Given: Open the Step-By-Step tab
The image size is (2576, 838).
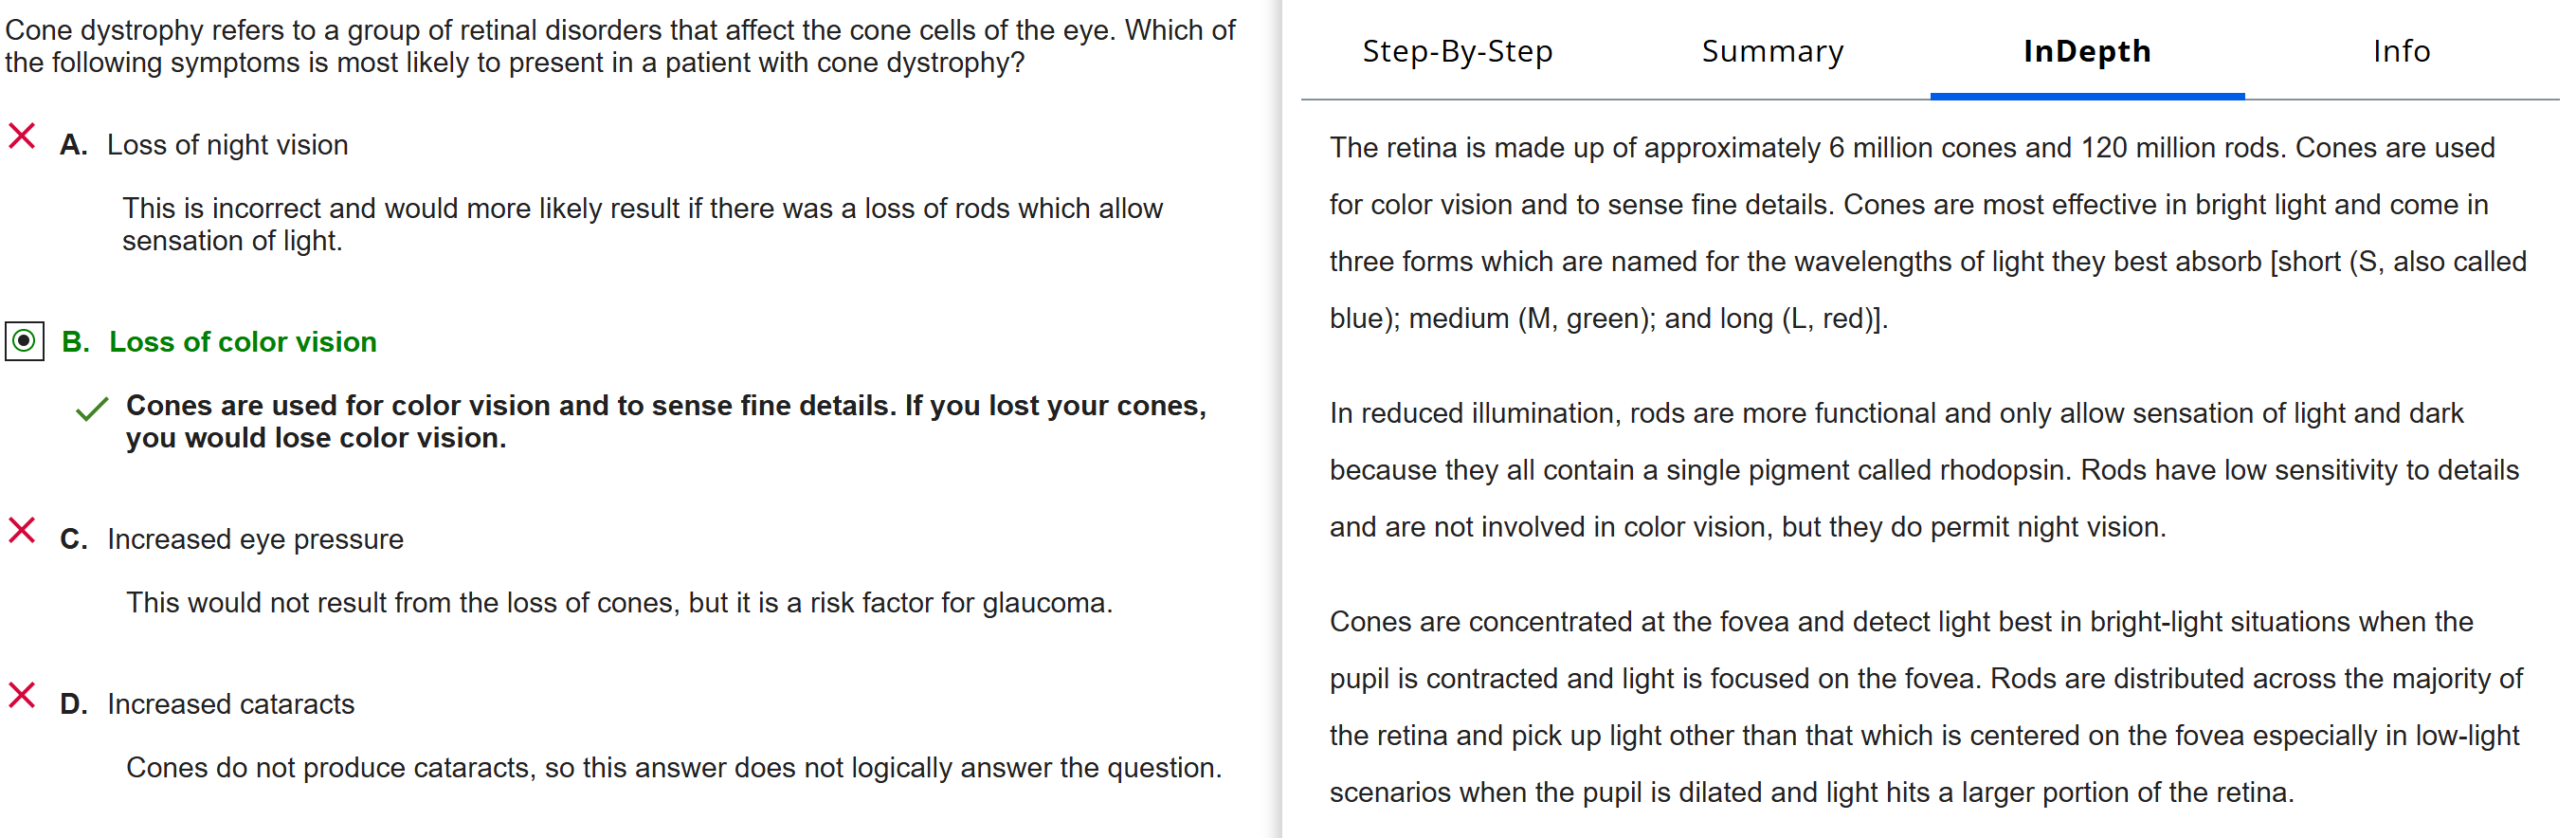Looking at the screenshot, I should click(1457, 51).
